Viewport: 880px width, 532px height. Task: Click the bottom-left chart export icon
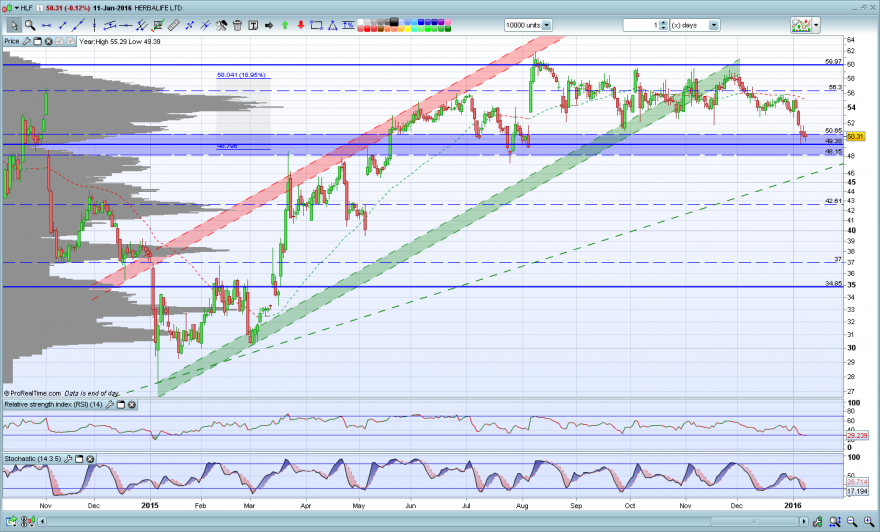[11, 522]
